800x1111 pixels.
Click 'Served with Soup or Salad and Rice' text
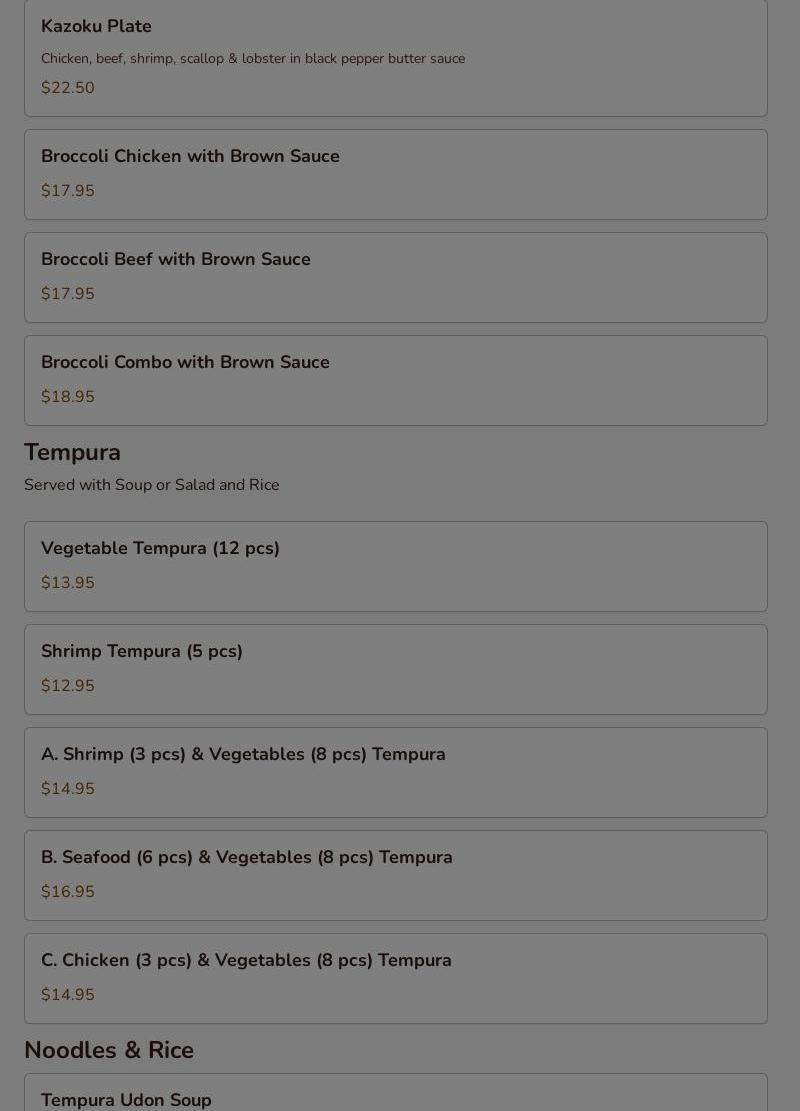[x=152, y=485]
